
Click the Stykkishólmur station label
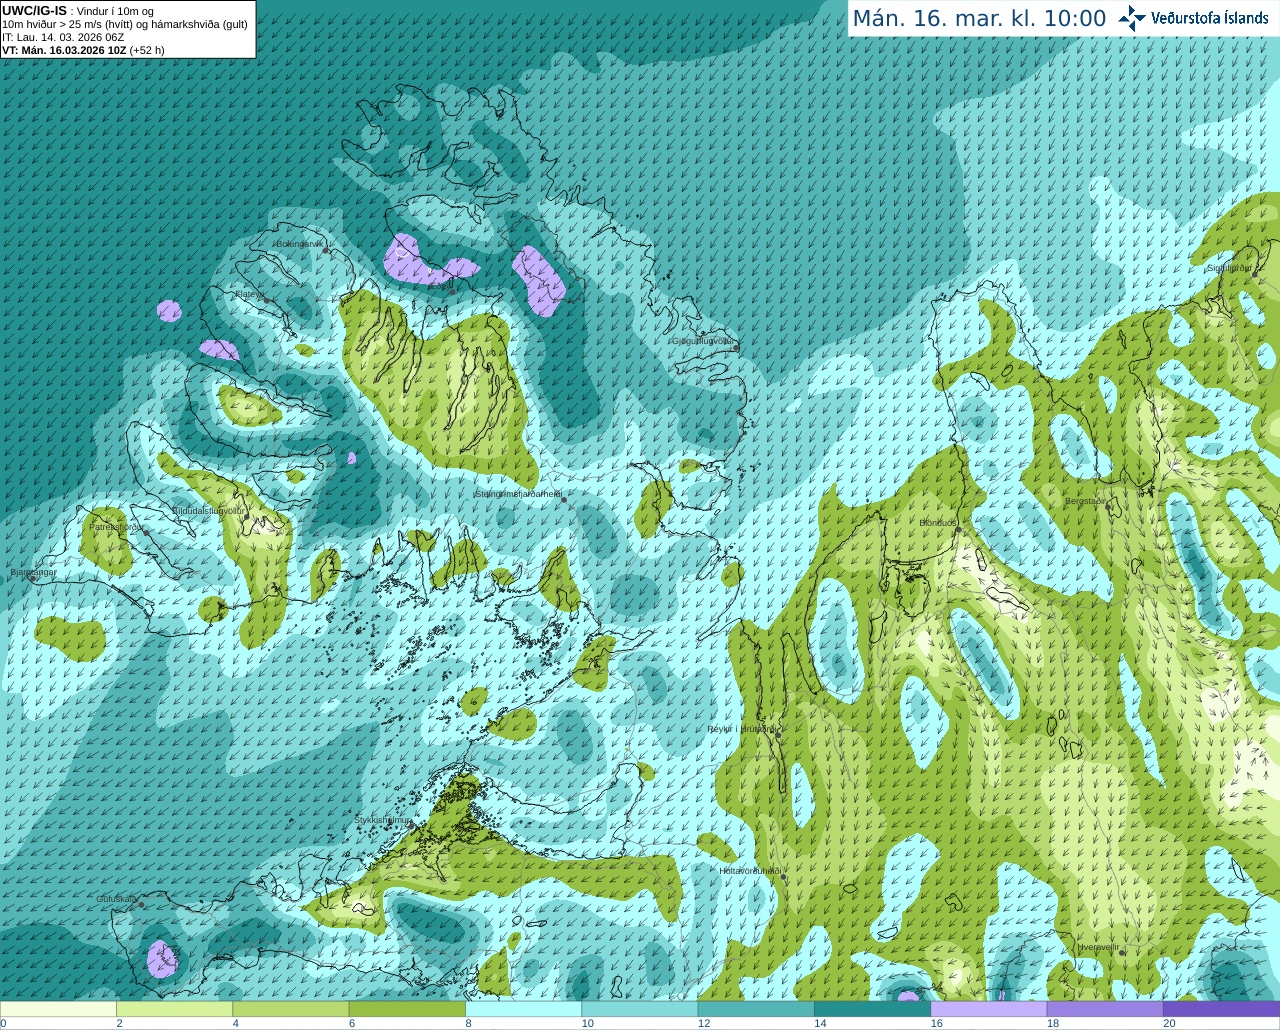tap(383, 820)
